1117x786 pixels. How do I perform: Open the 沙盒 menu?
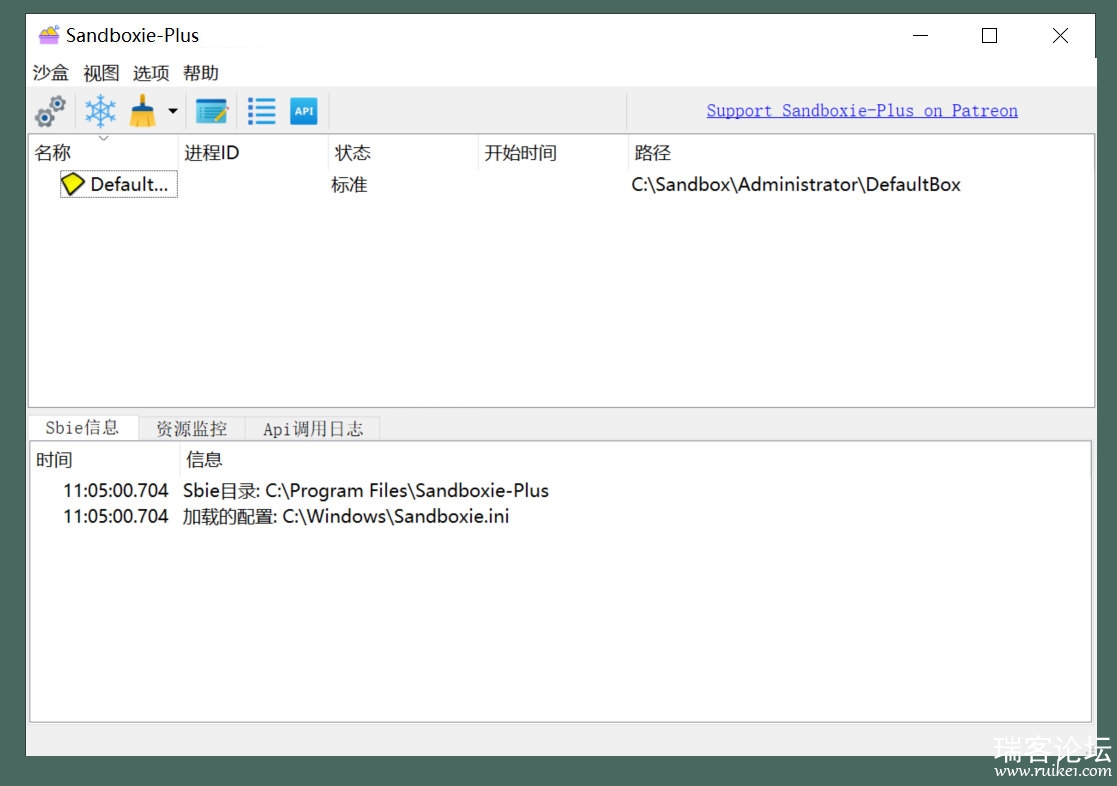(x=51, y=73)
